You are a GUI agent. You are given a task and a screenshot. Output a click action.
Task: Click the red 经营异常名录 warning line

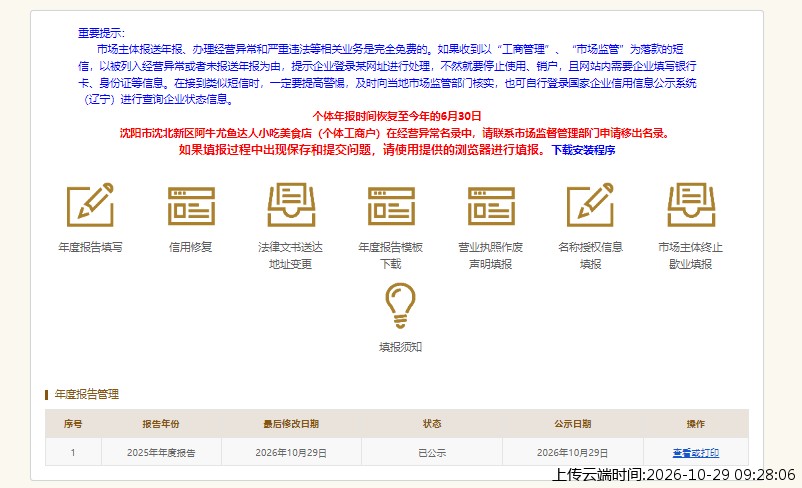coord(394,133)
